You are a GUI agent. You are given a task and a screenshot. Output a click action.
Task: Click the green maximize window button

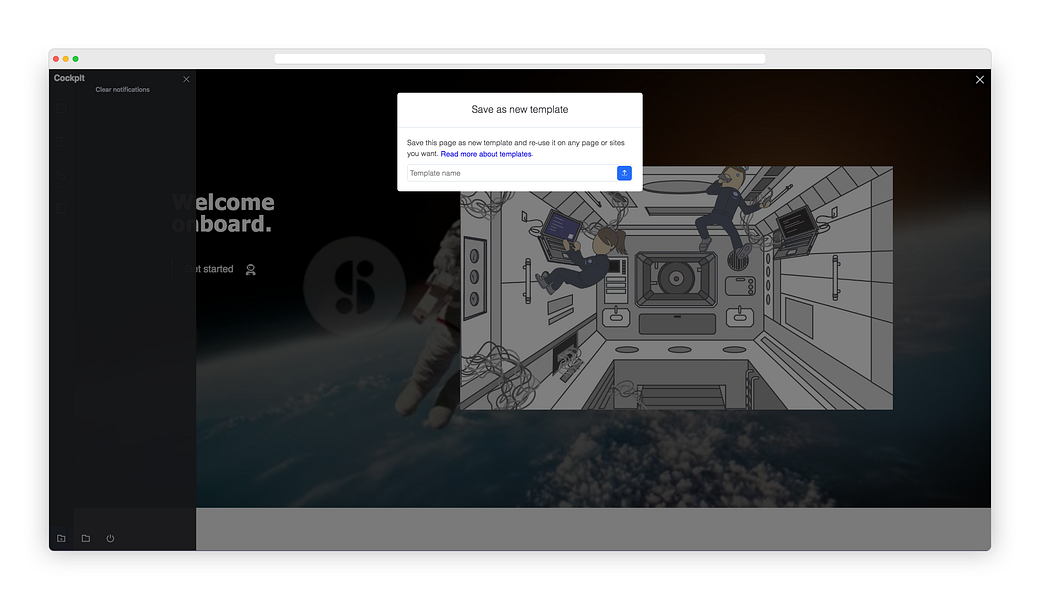(76, 59)
